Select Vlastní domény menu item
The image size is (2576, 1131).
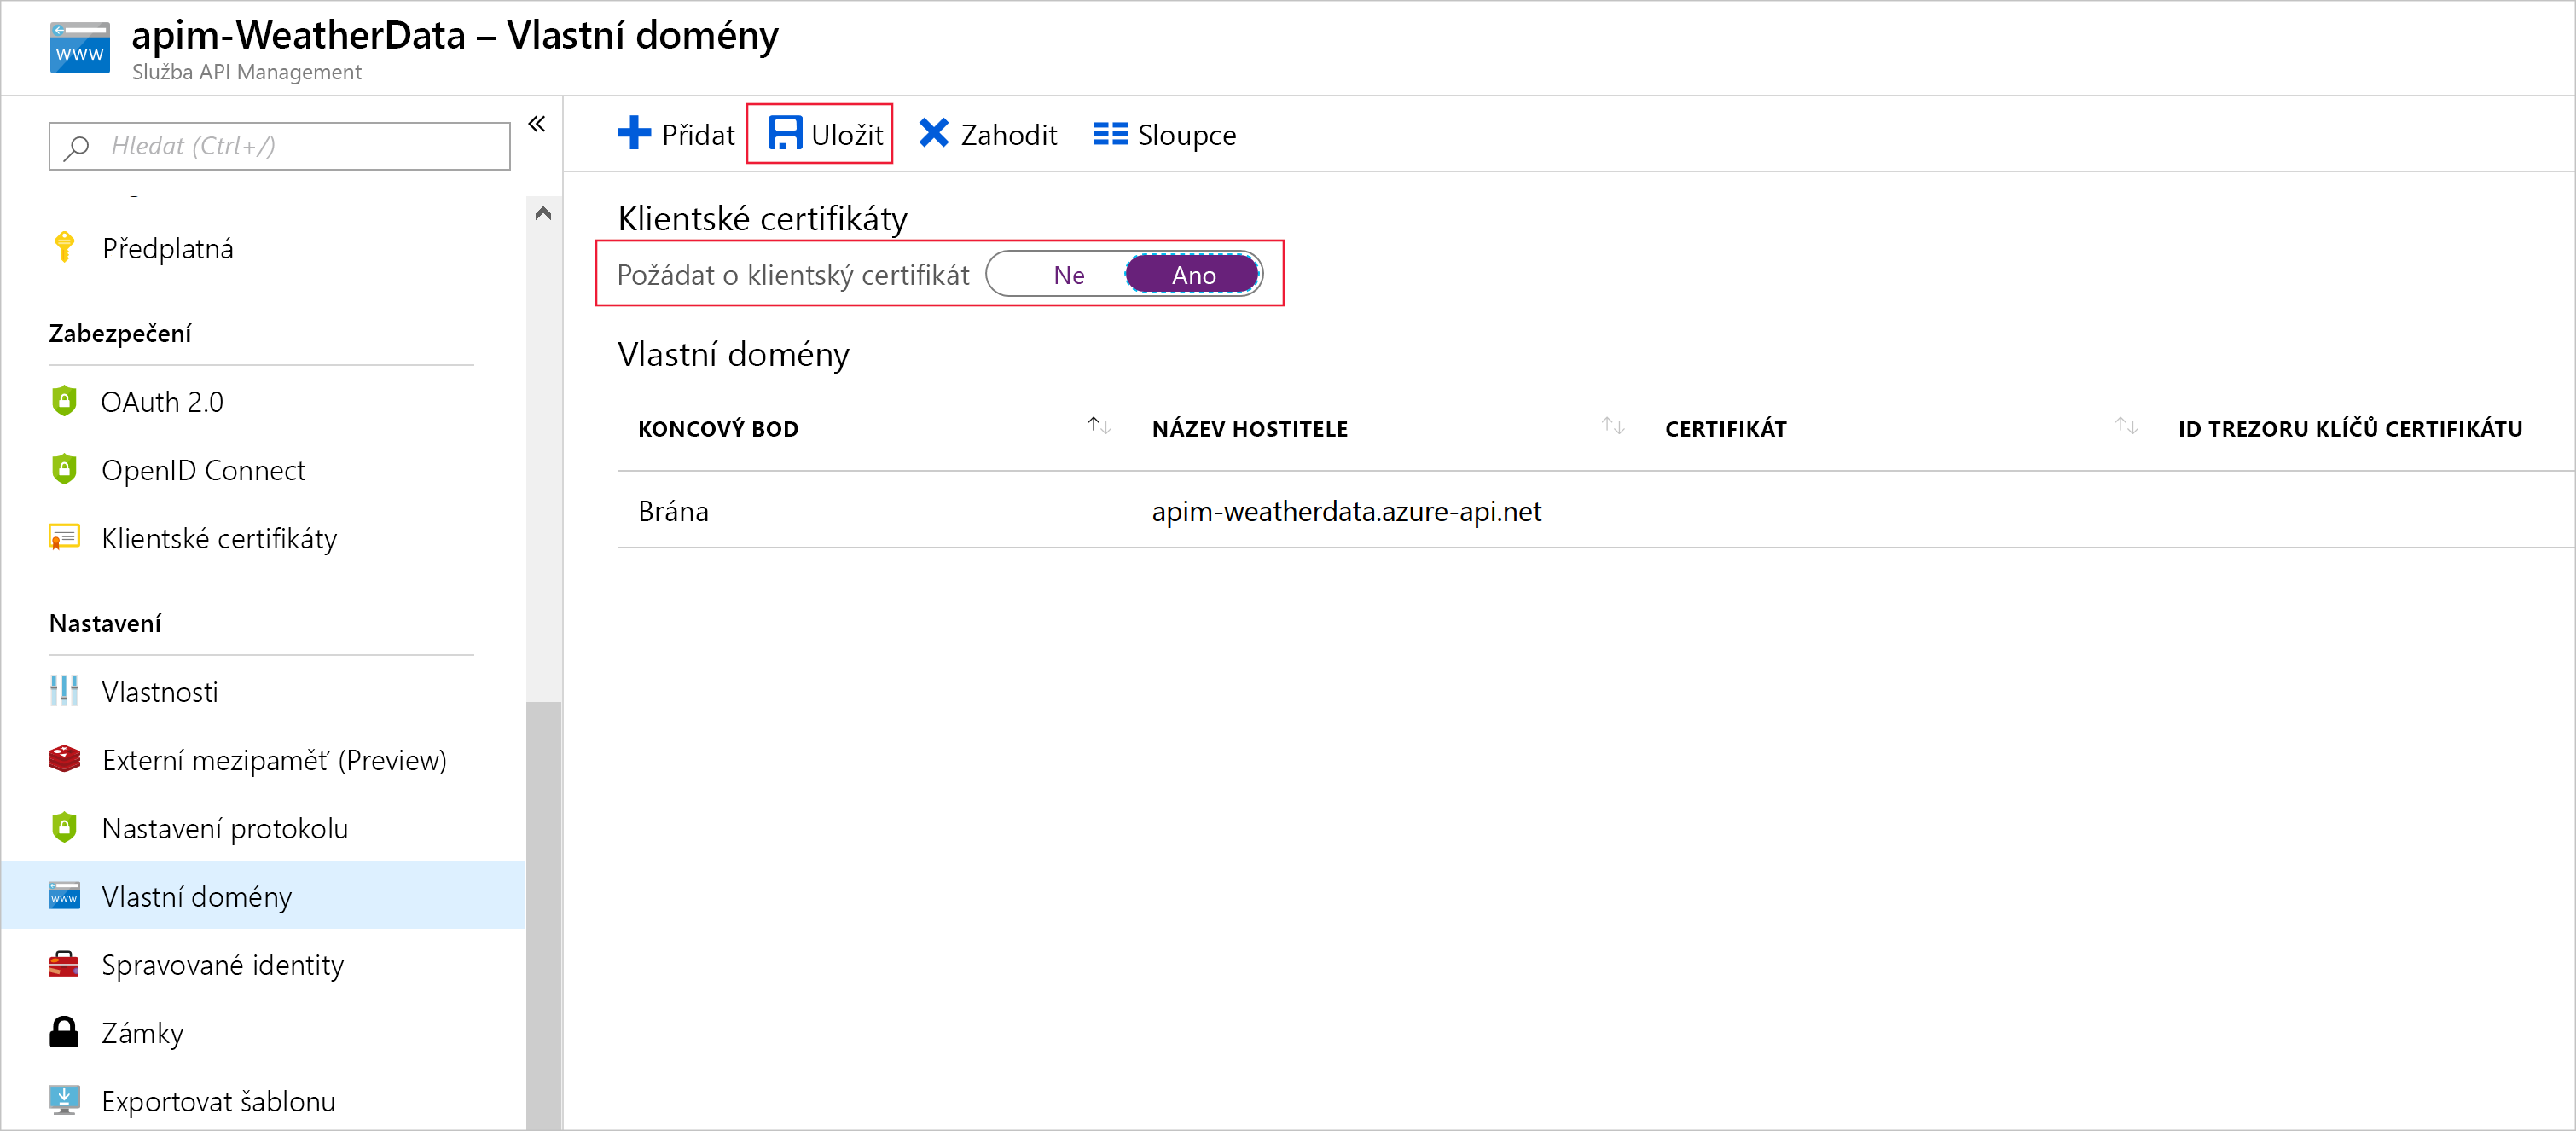[x=262, y=896]
